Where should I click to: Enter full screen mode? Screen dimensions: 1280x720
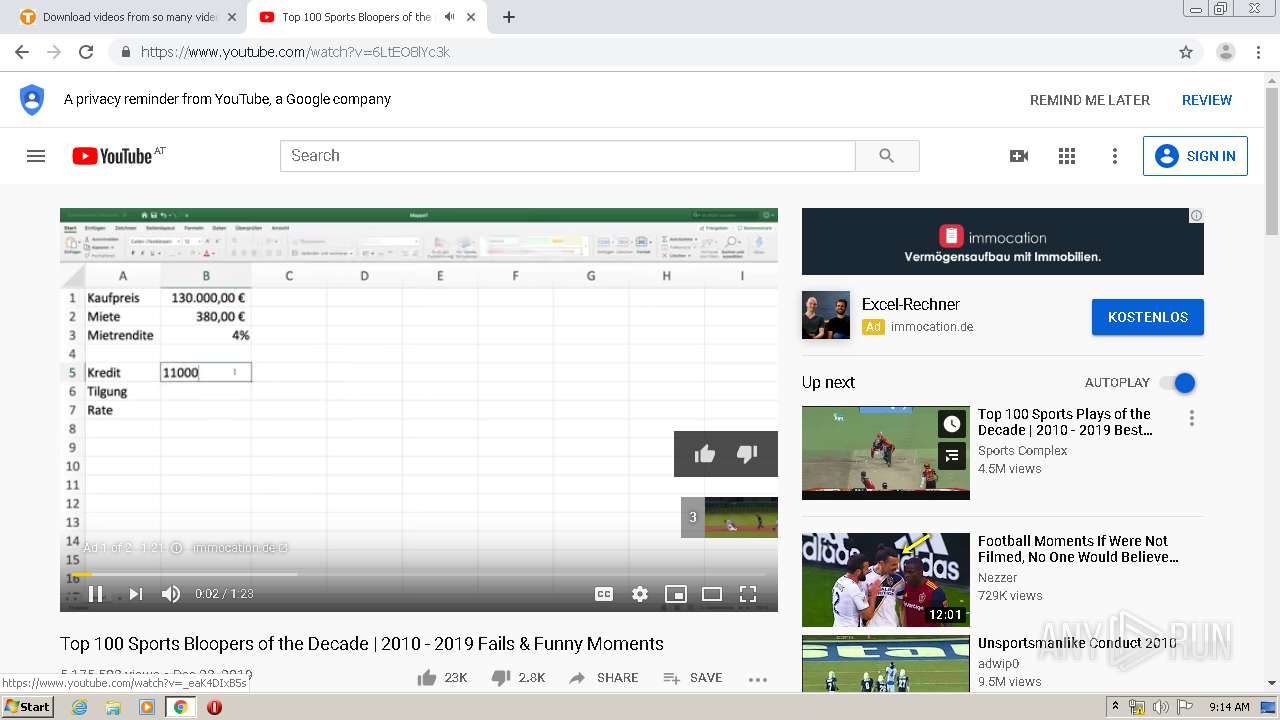click(747, 594)
